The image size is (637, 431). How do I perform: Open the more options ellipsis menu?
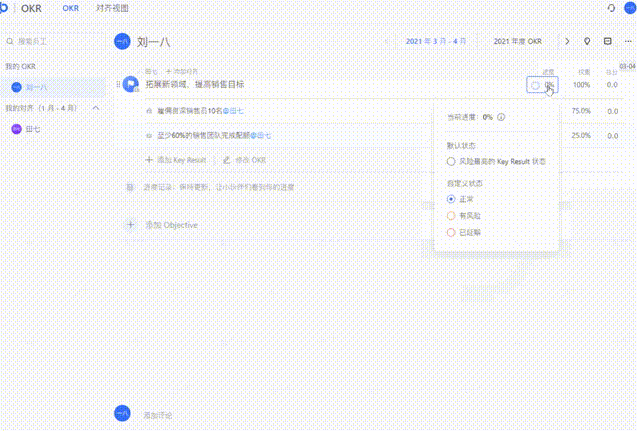pyautogui.click(x=628, y=41)
